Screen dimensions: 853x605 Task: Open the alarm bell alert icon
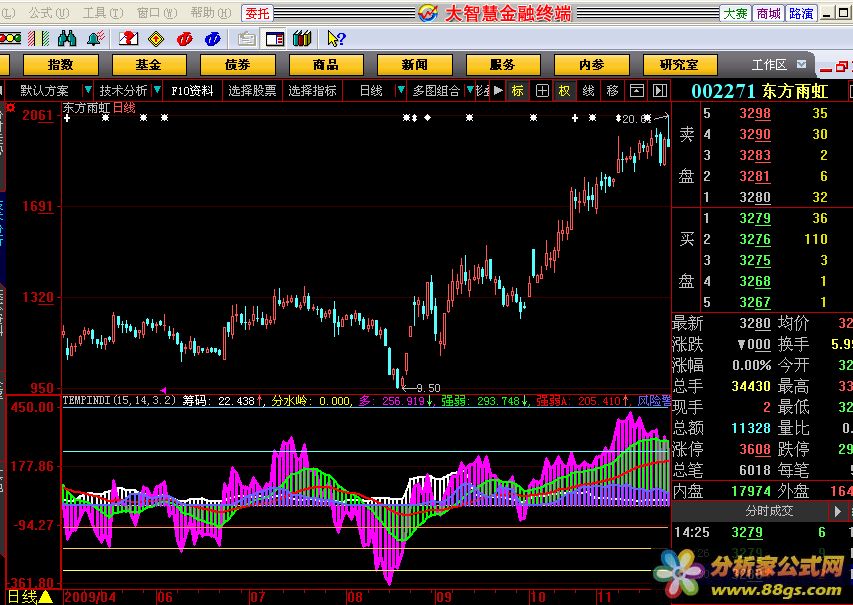coord(96,38)
